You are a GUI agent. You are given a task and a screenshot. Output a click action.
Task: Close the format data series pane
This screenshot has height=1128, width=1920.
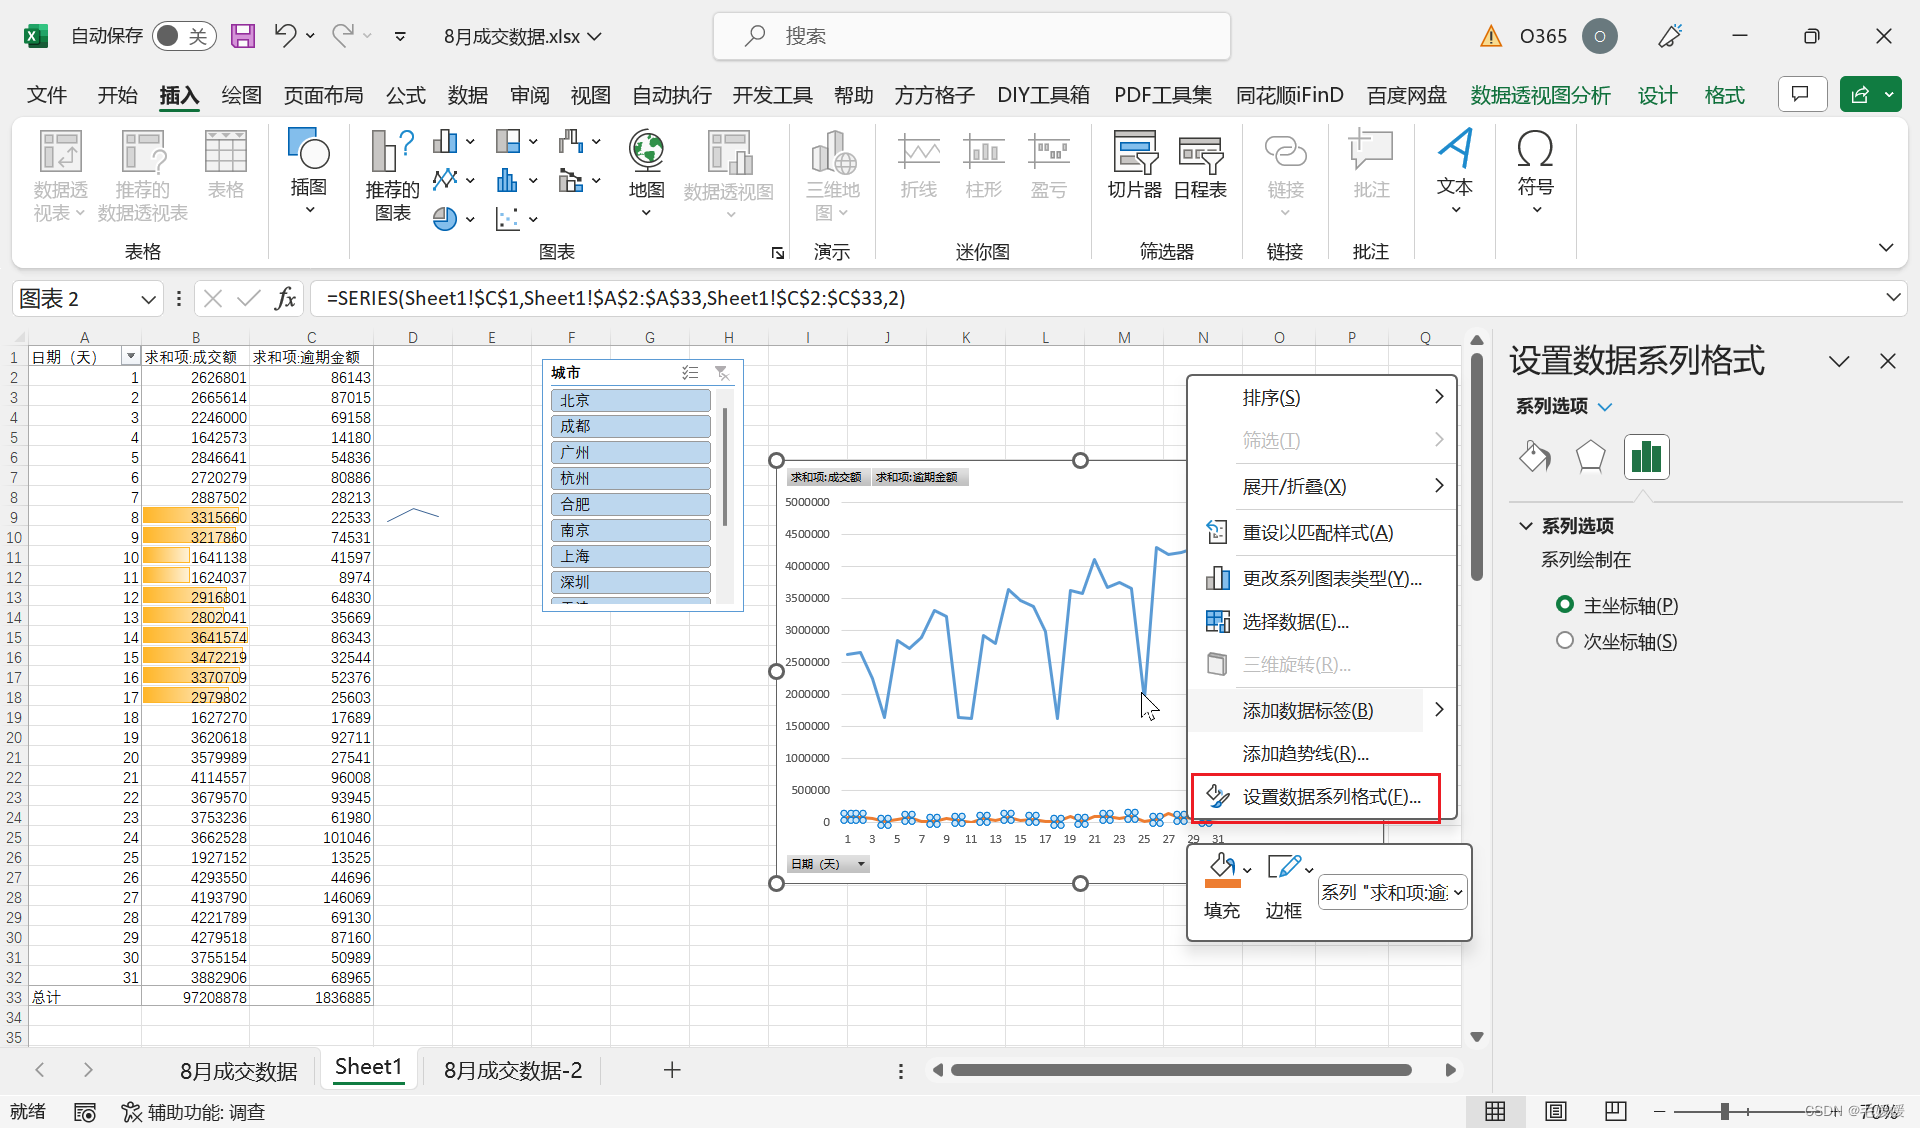tap(1888, 361)
